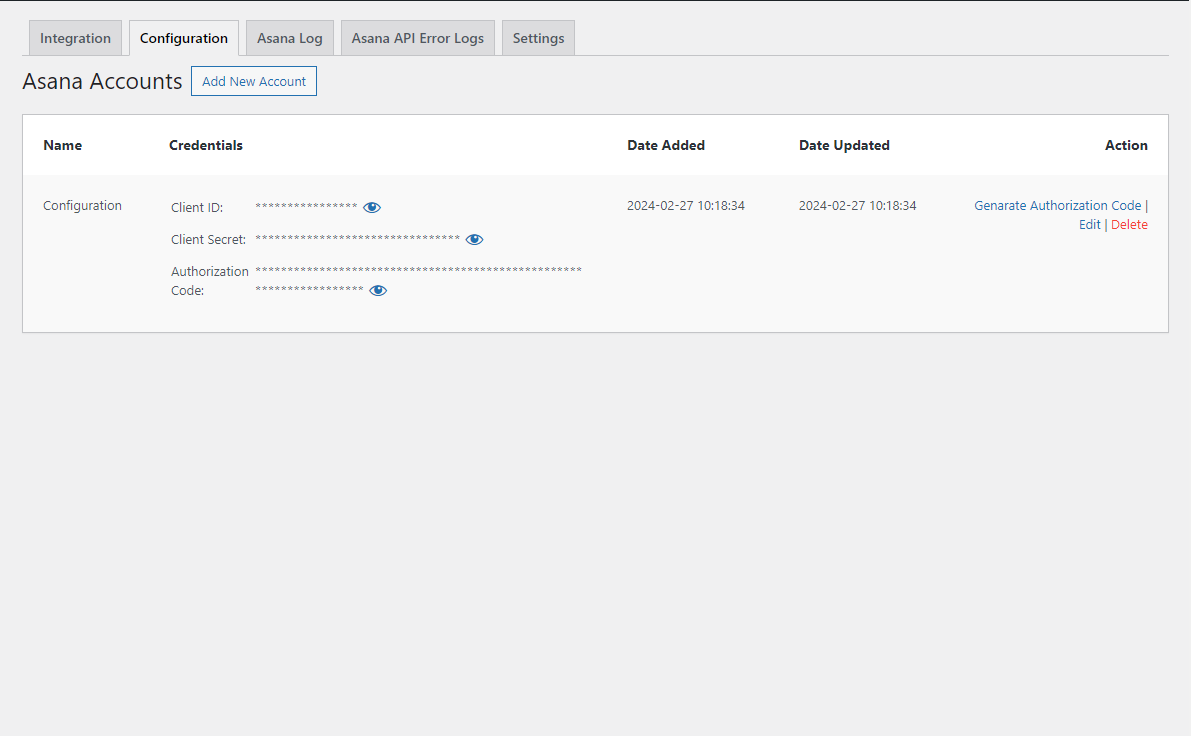The image size is (1191, 736).
Task: Click the 'Asana Accounts' page heading
Action: pyautogui.click(x=103, y=81)
